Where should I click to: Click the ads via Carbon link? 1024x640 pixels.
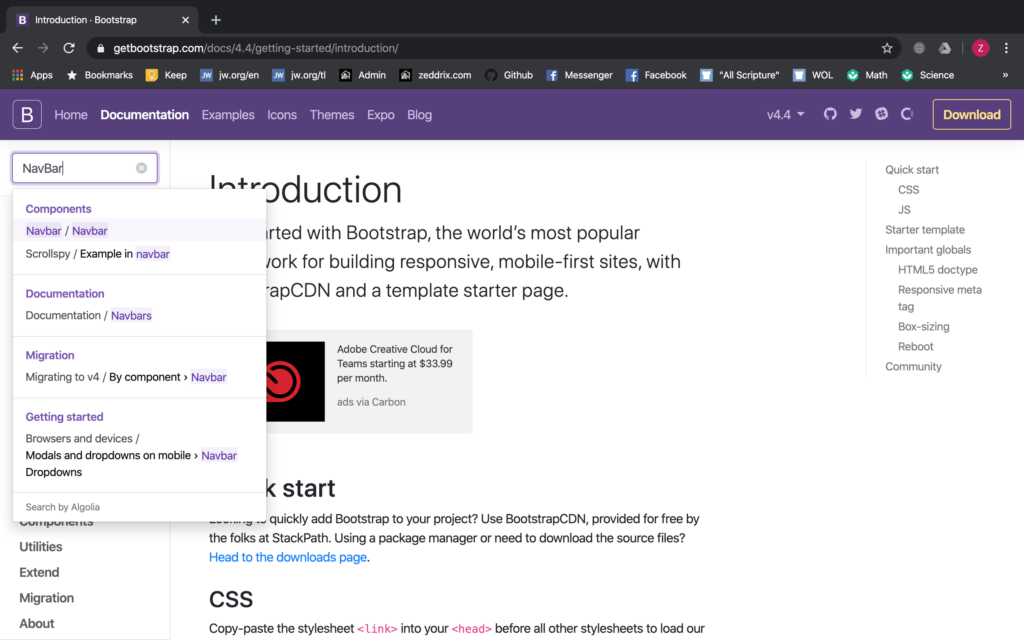(371, 402)
